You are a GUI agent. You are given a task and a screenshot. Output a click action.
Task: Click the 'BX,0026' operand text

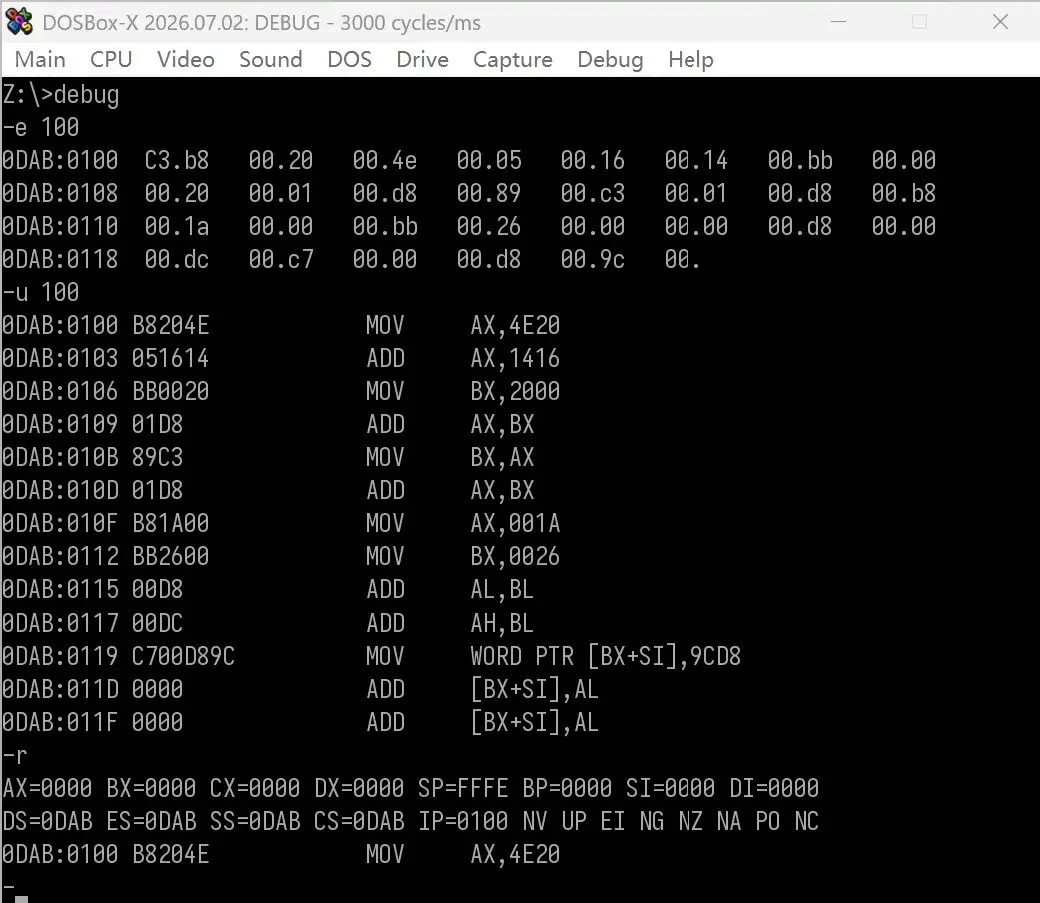tap(515, 557)
